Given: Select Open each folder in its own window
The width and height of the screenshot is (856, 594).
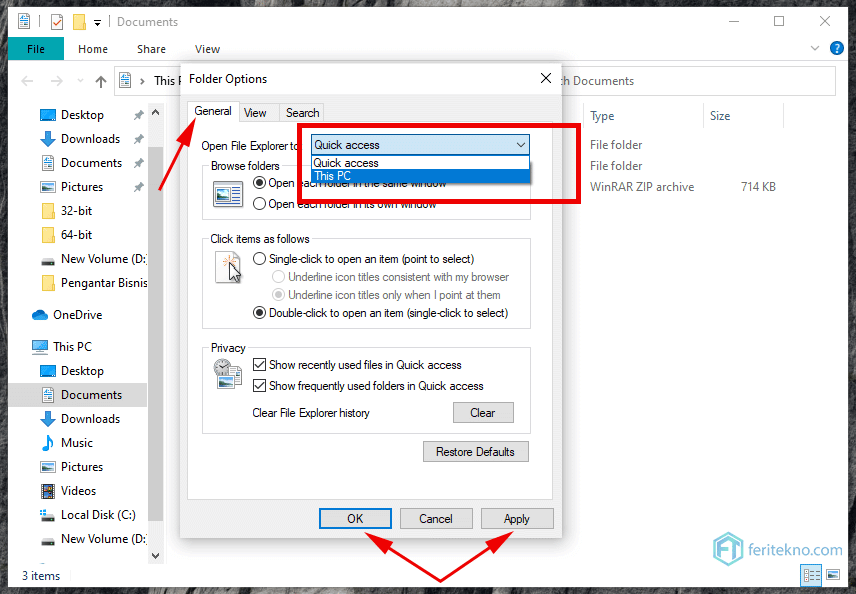Looking at the screenshot, I should [260, 204].
